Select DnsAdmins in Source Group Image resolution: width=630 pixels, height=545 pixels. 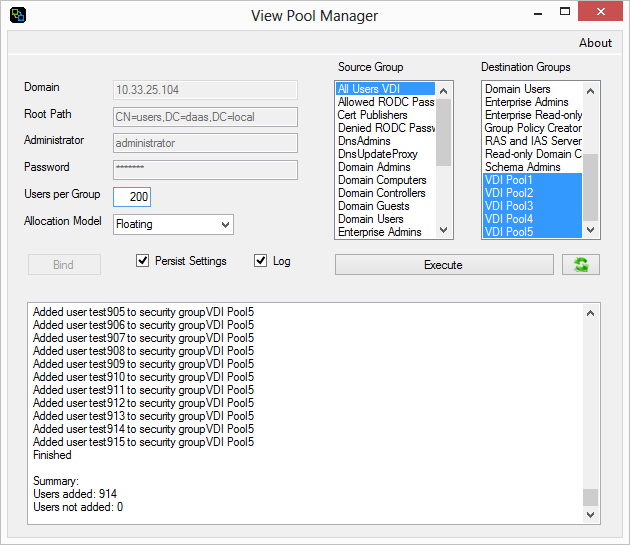tap(385, 141)
